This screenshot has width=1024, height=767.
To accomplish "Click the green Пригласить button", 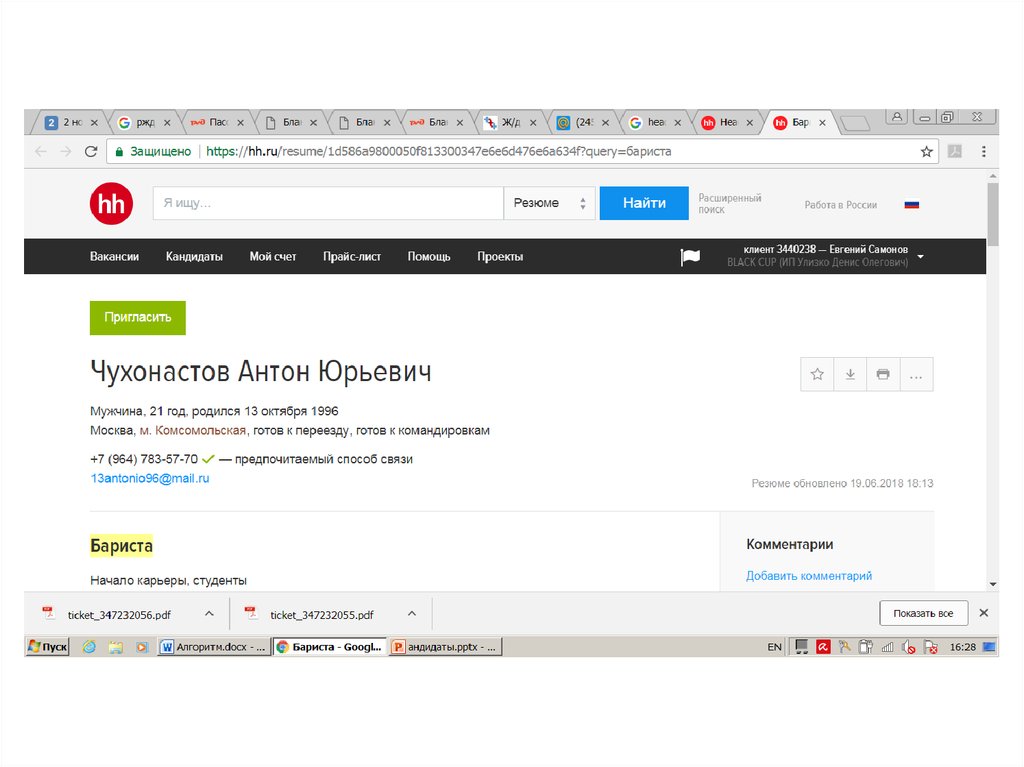I will (138, 317).
